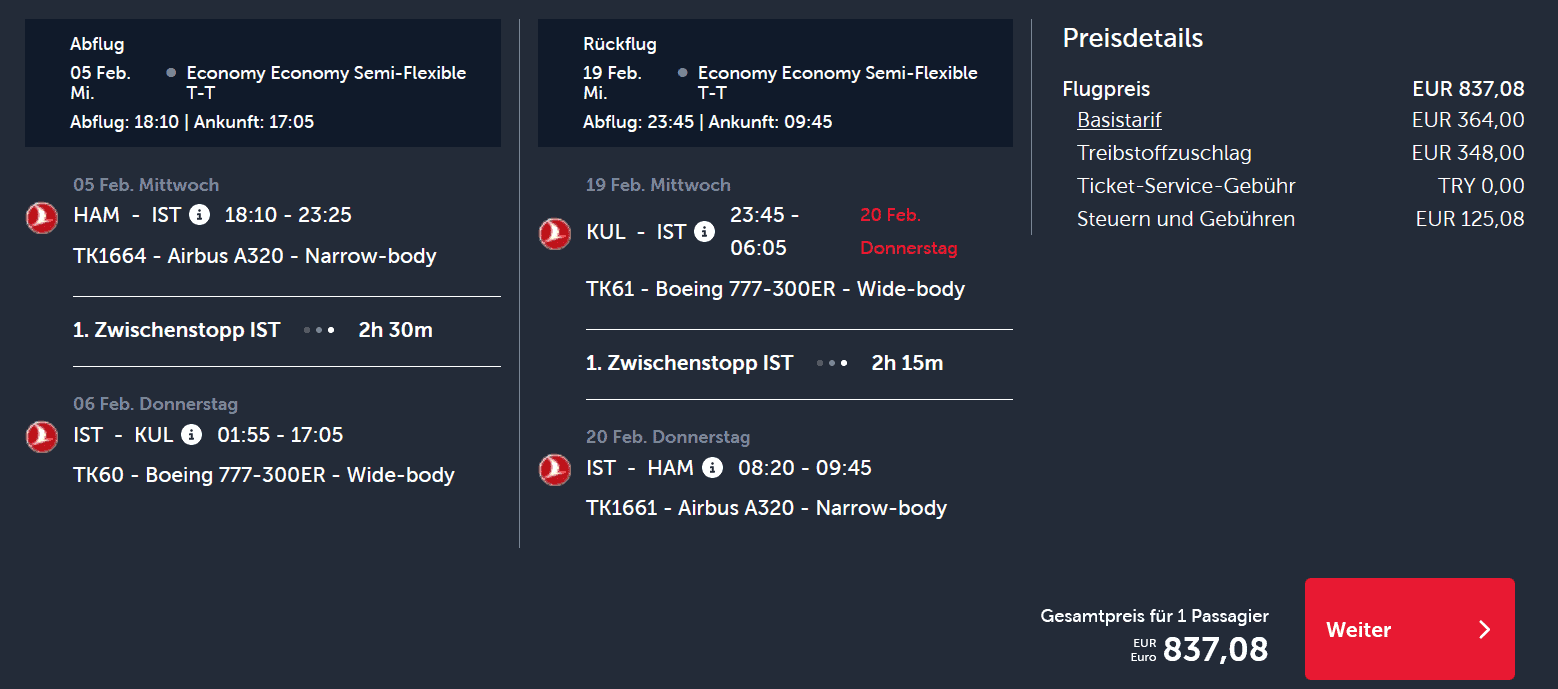The height and width of the screenshot is (689, 1558).
Task: Click the info icon next to KUL - IST
Action: (x=705, y=232)
